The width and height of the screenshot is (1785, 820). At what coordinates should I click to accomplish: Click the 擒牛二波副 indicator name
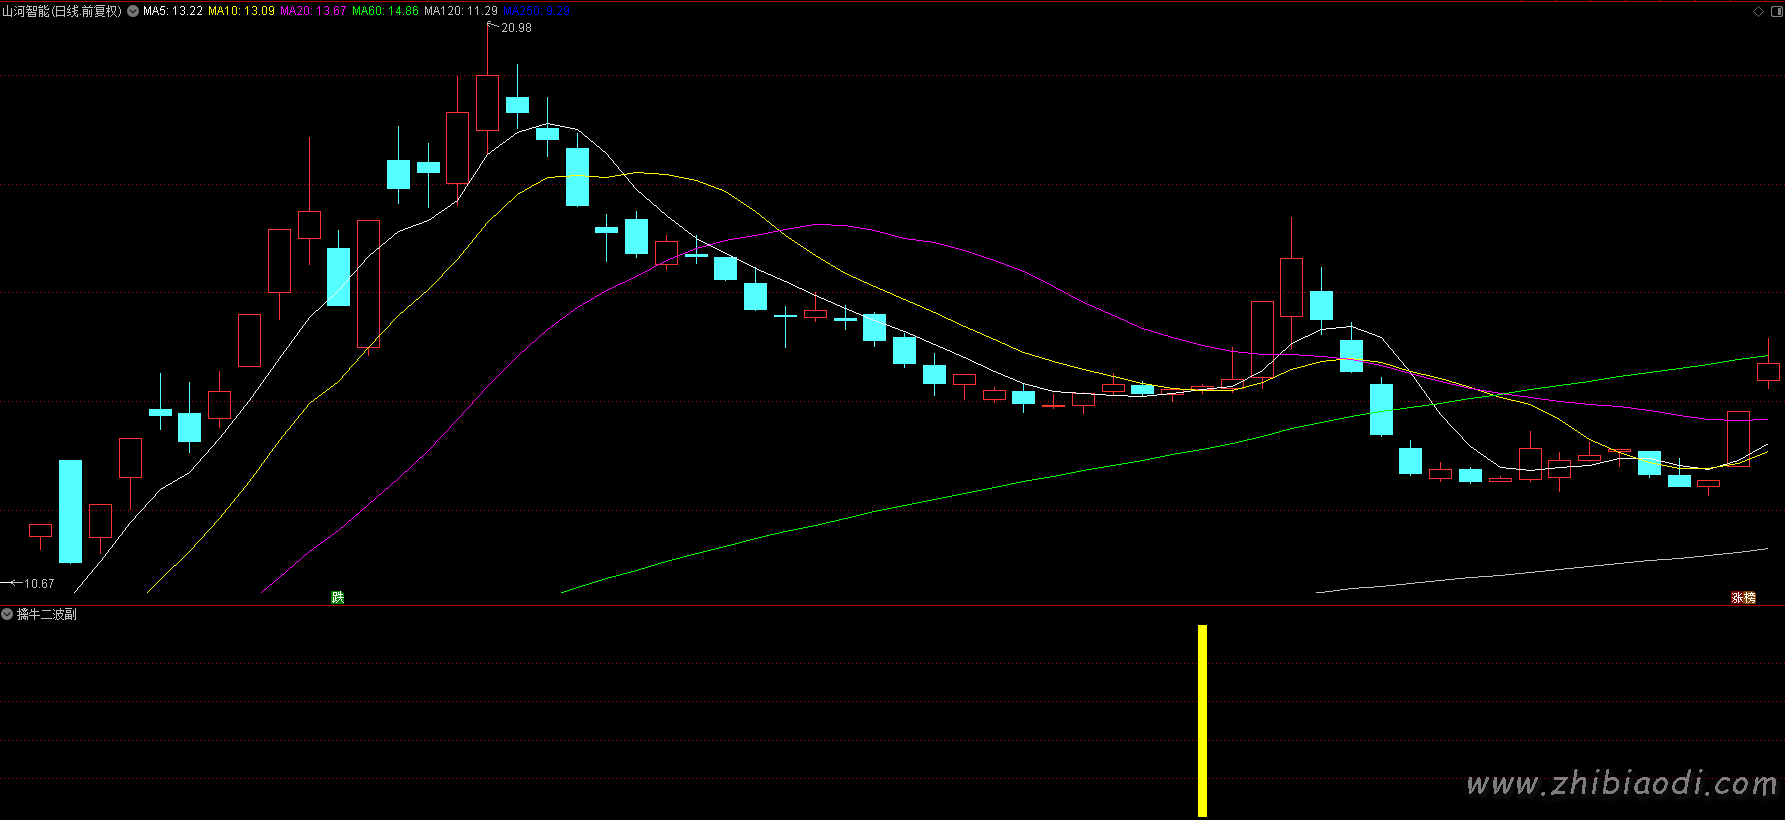[47, 614]
